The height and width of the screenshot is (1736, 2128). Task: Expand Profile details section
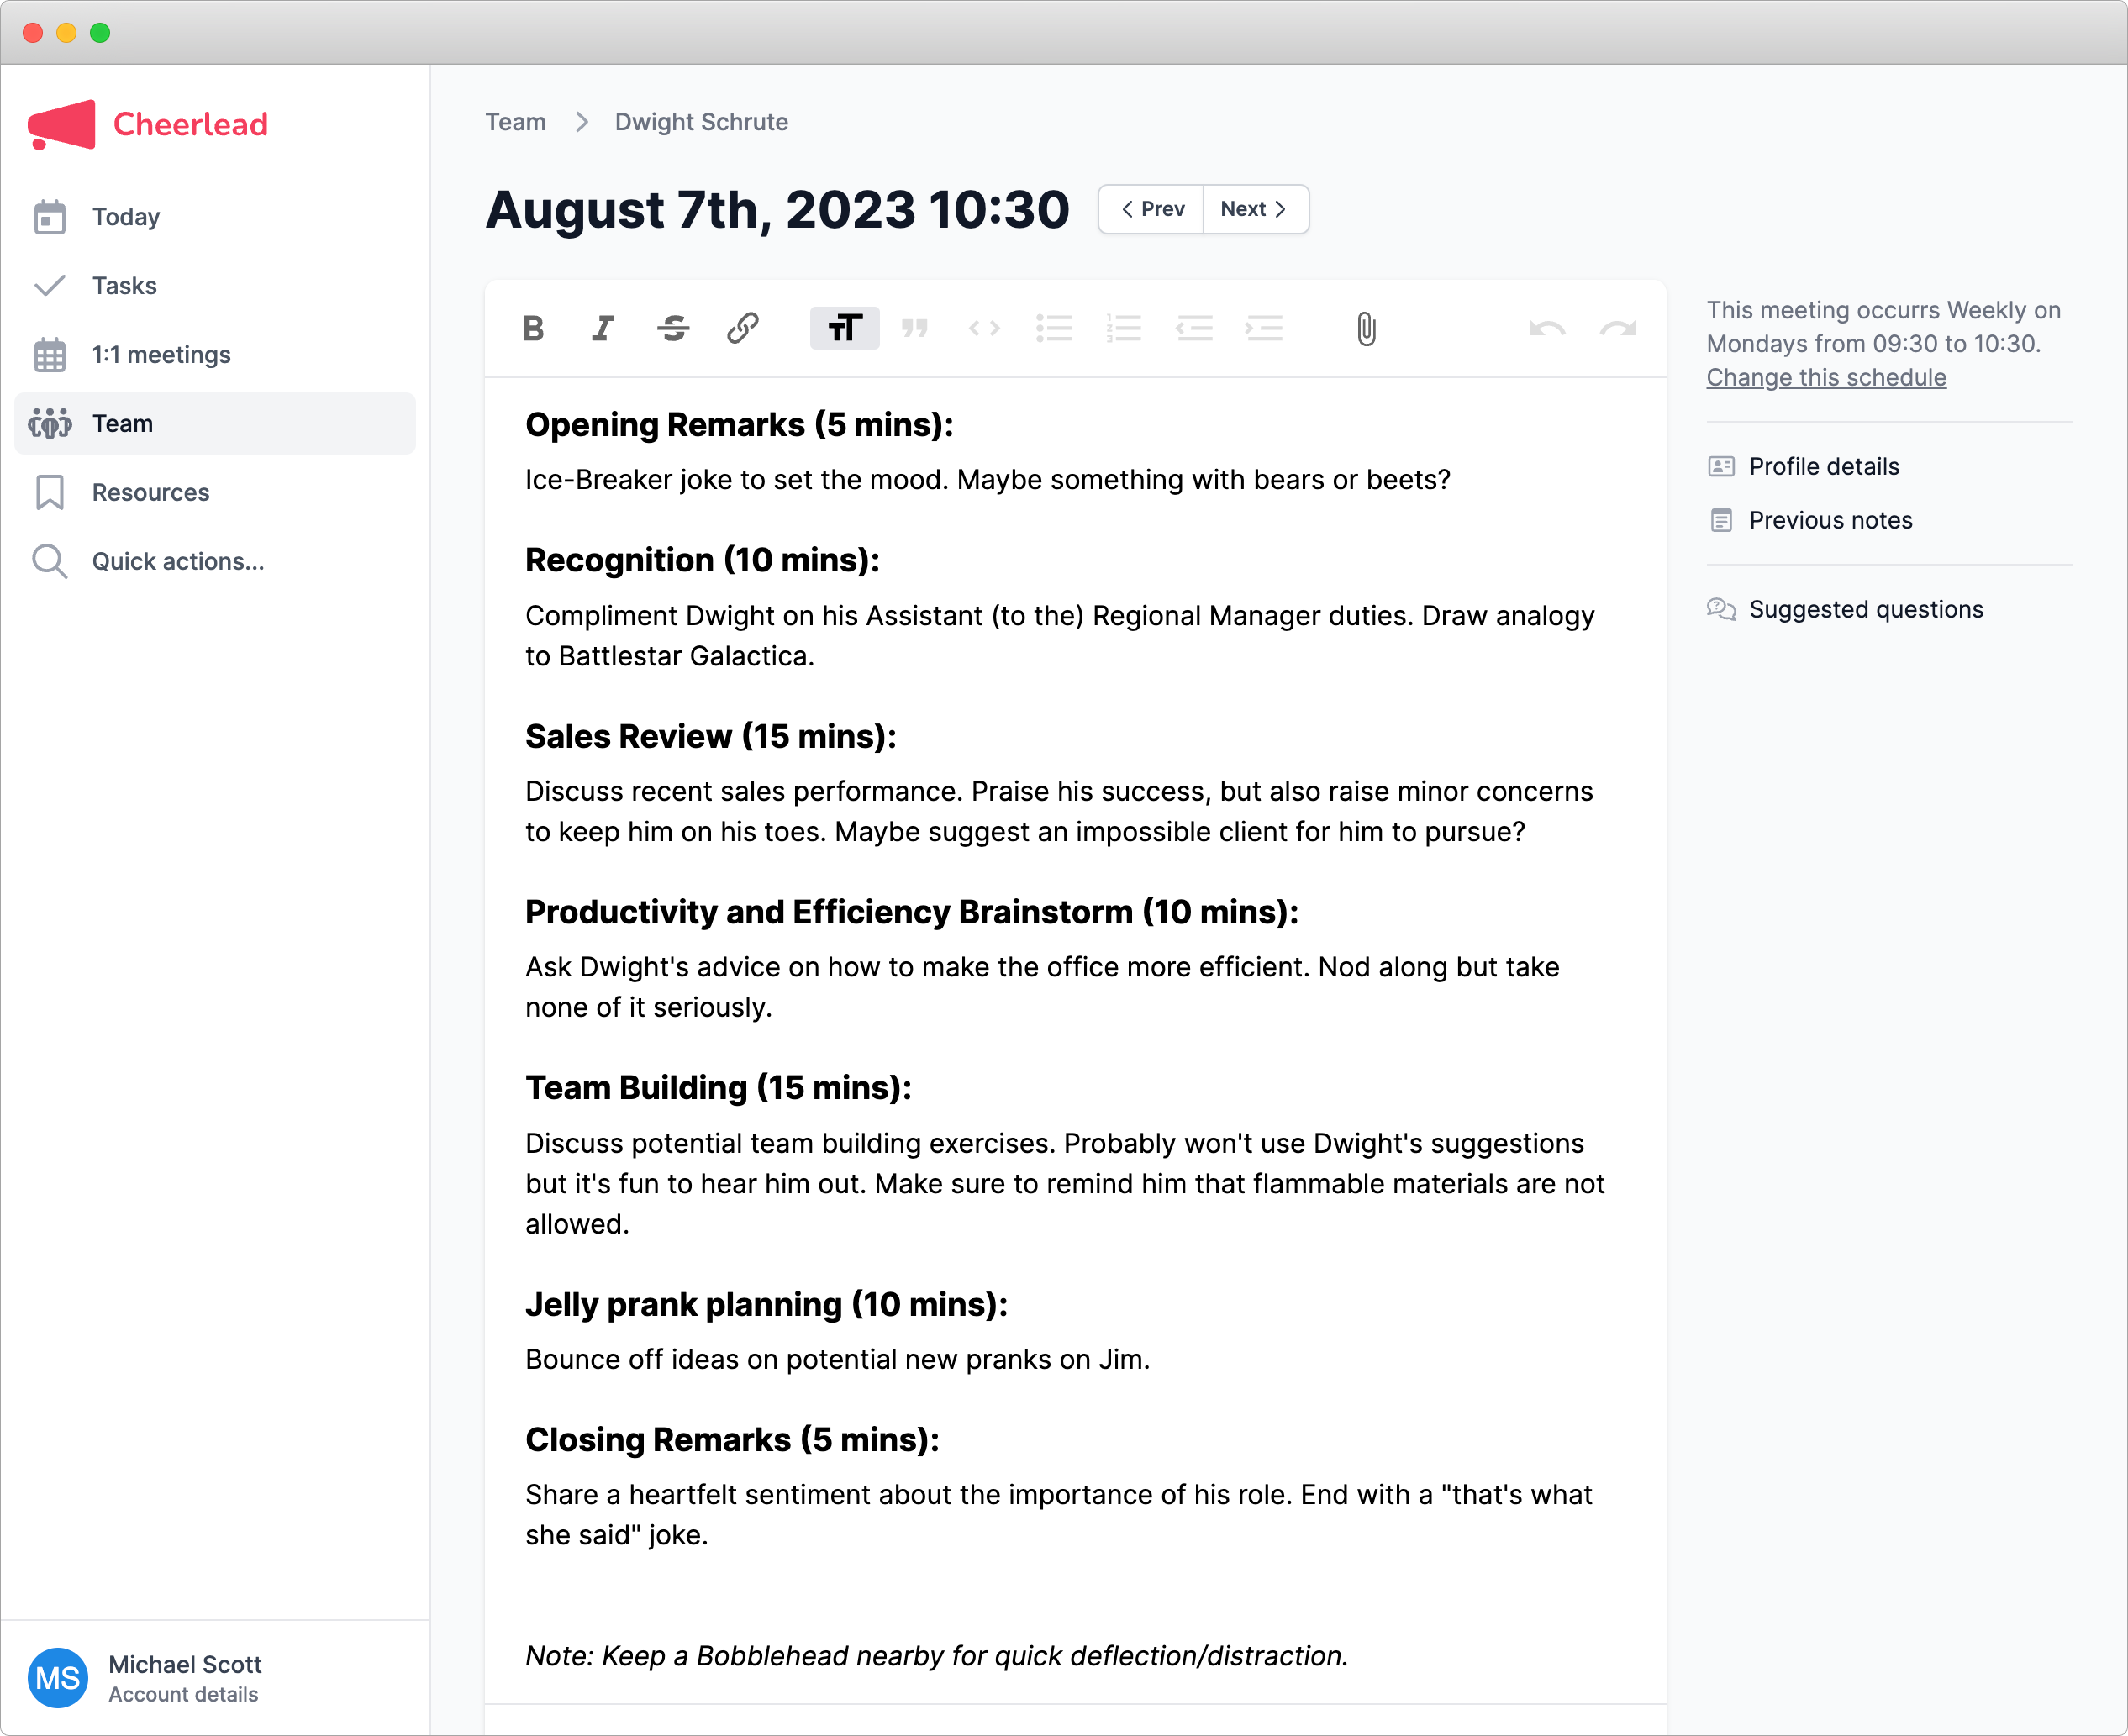[x=1823, y=466]
